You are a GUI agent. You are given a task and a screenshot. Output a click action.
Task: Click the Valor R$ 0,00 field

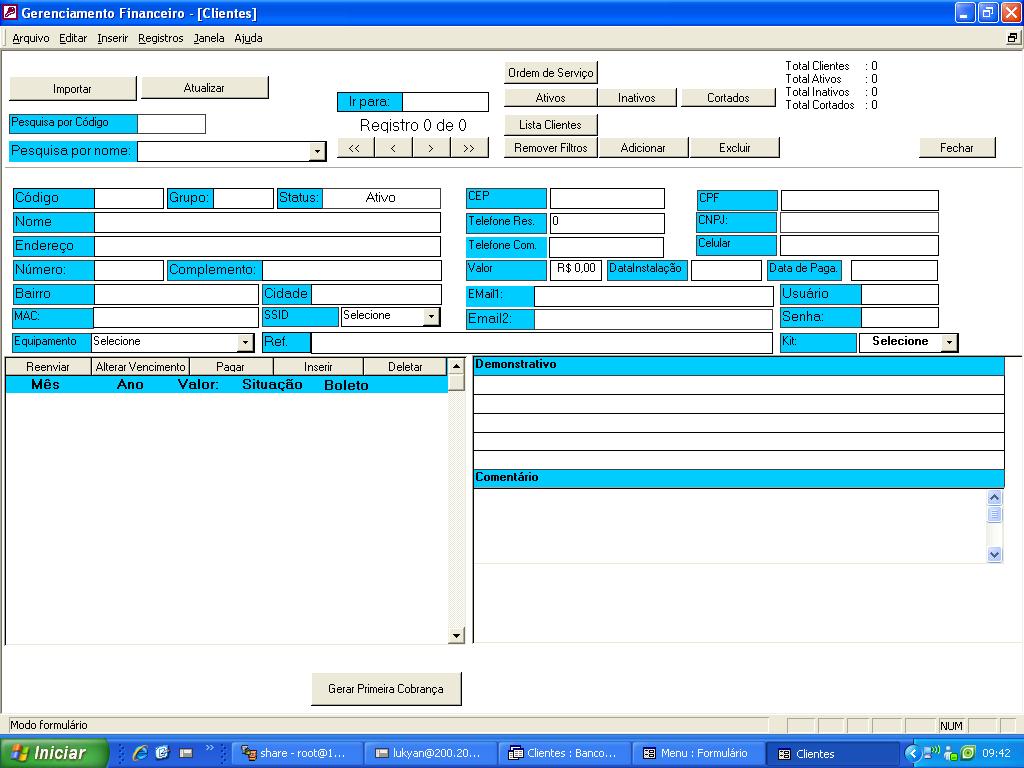[x=576, y=270]
